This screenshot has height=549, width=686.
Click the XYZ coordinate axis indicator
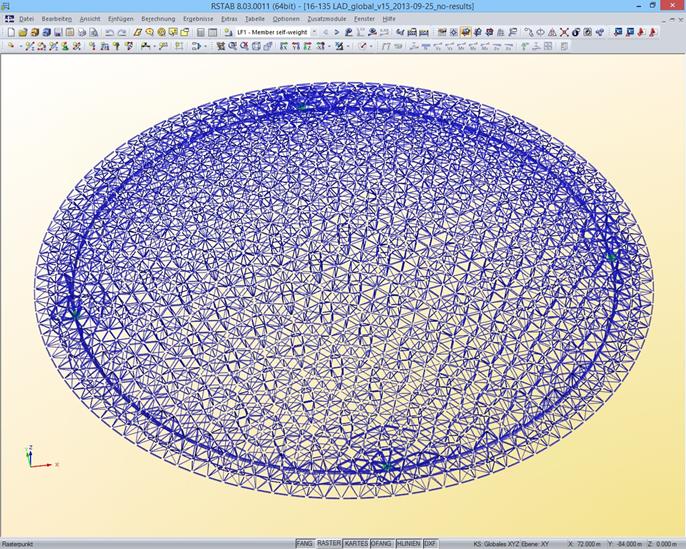[x=40, y=458]
